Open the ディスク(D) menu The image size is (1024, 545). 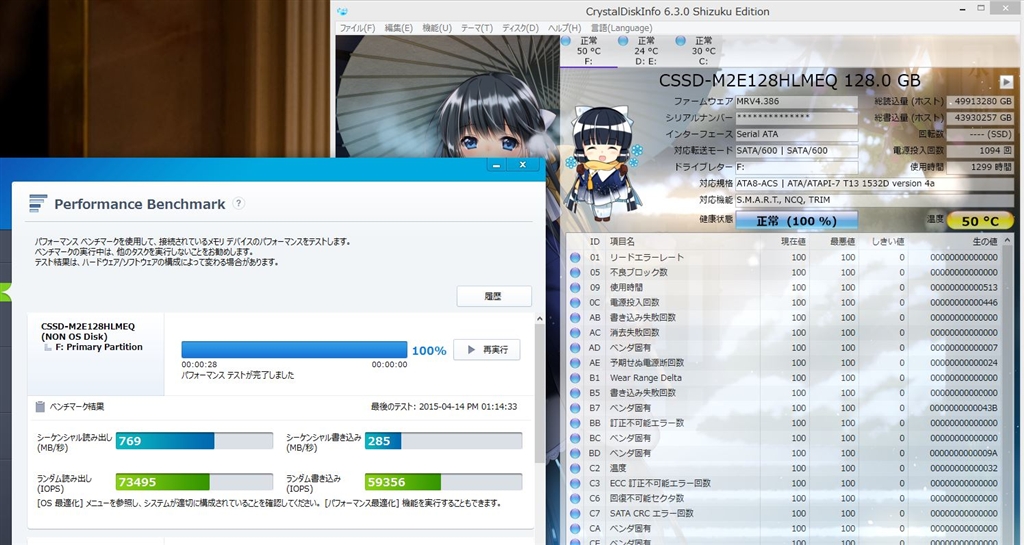pos(520,28)
